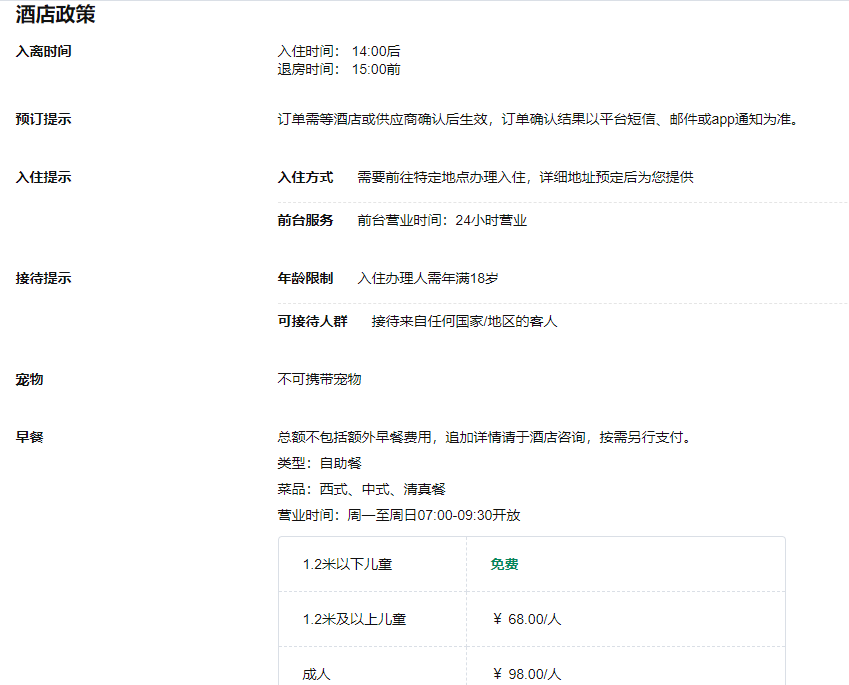Click the 类型：自助餐 breakfast type line
This screenshot has width=849, height=685.
[x=319, y=463]
